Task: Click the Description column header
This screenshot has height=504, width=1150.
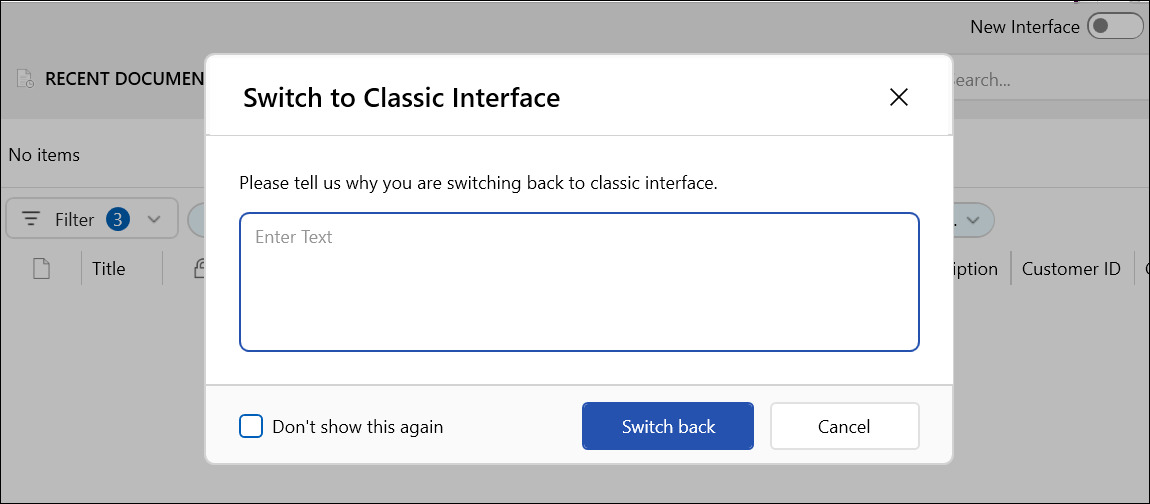Action: click(x=976, y=269)
